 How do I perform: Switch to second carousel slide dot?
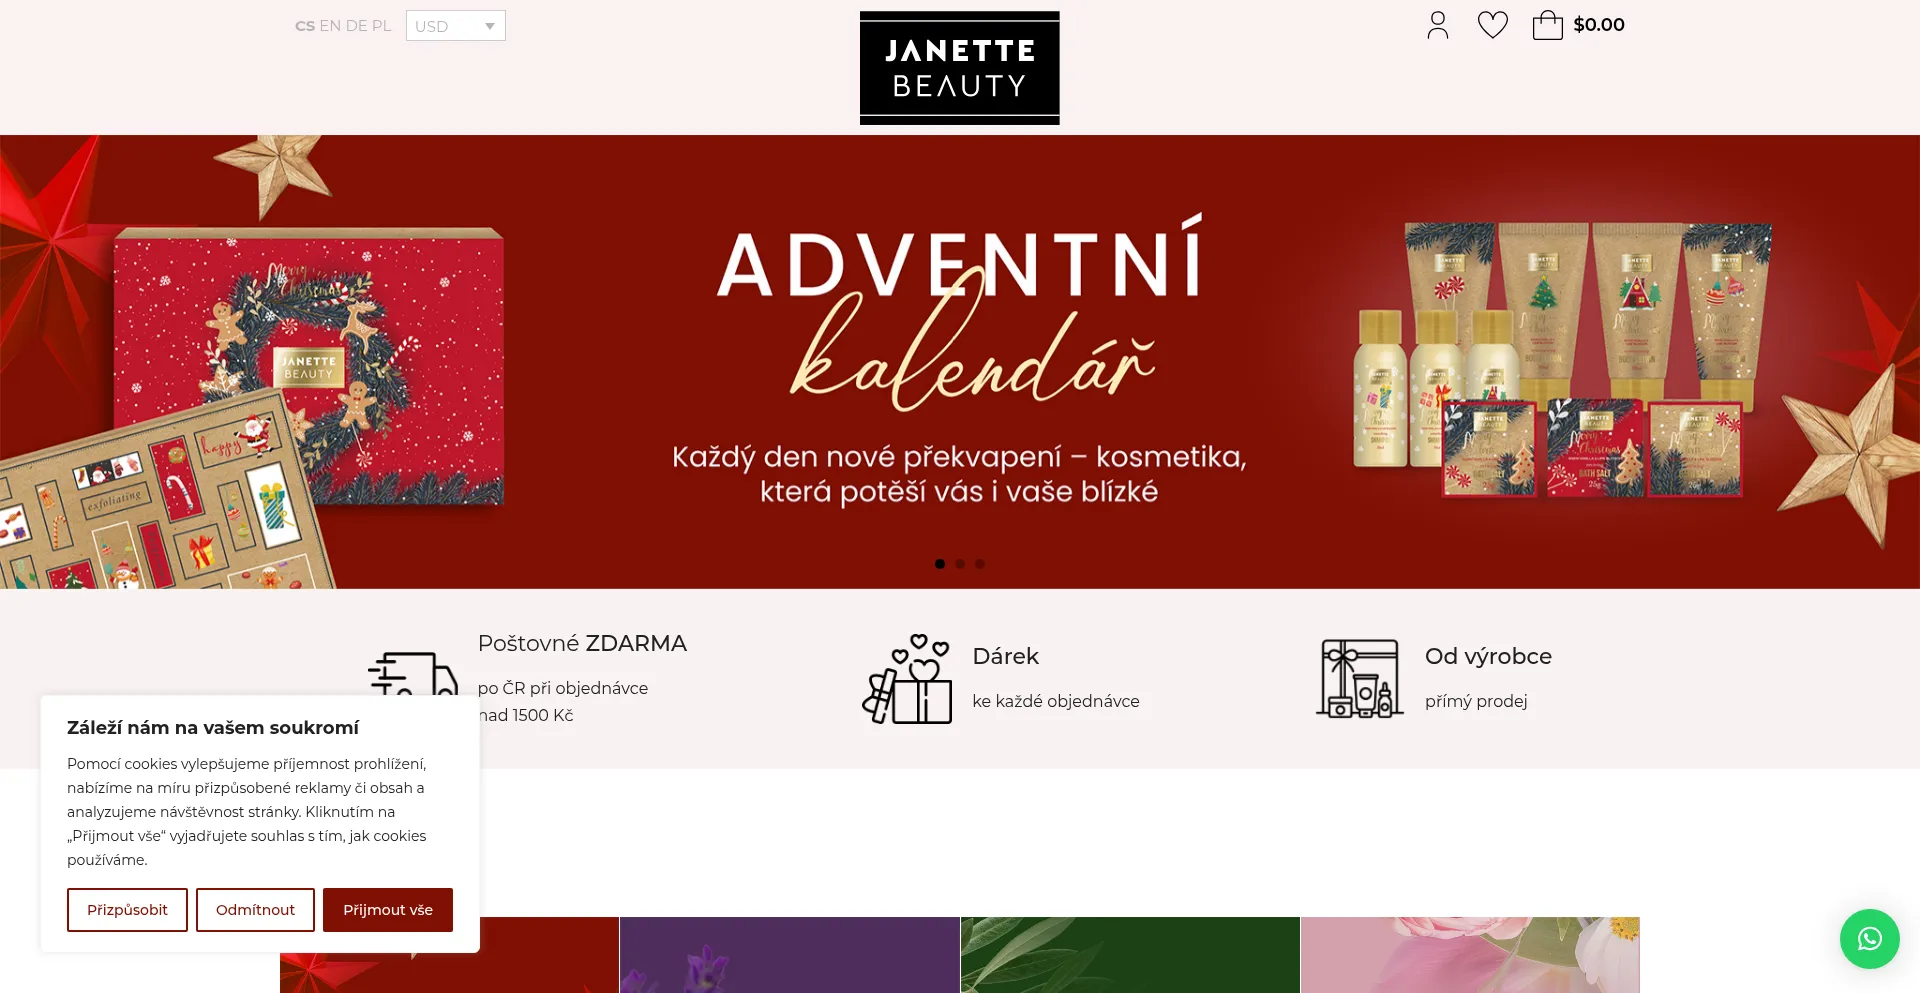click(960, 564)
